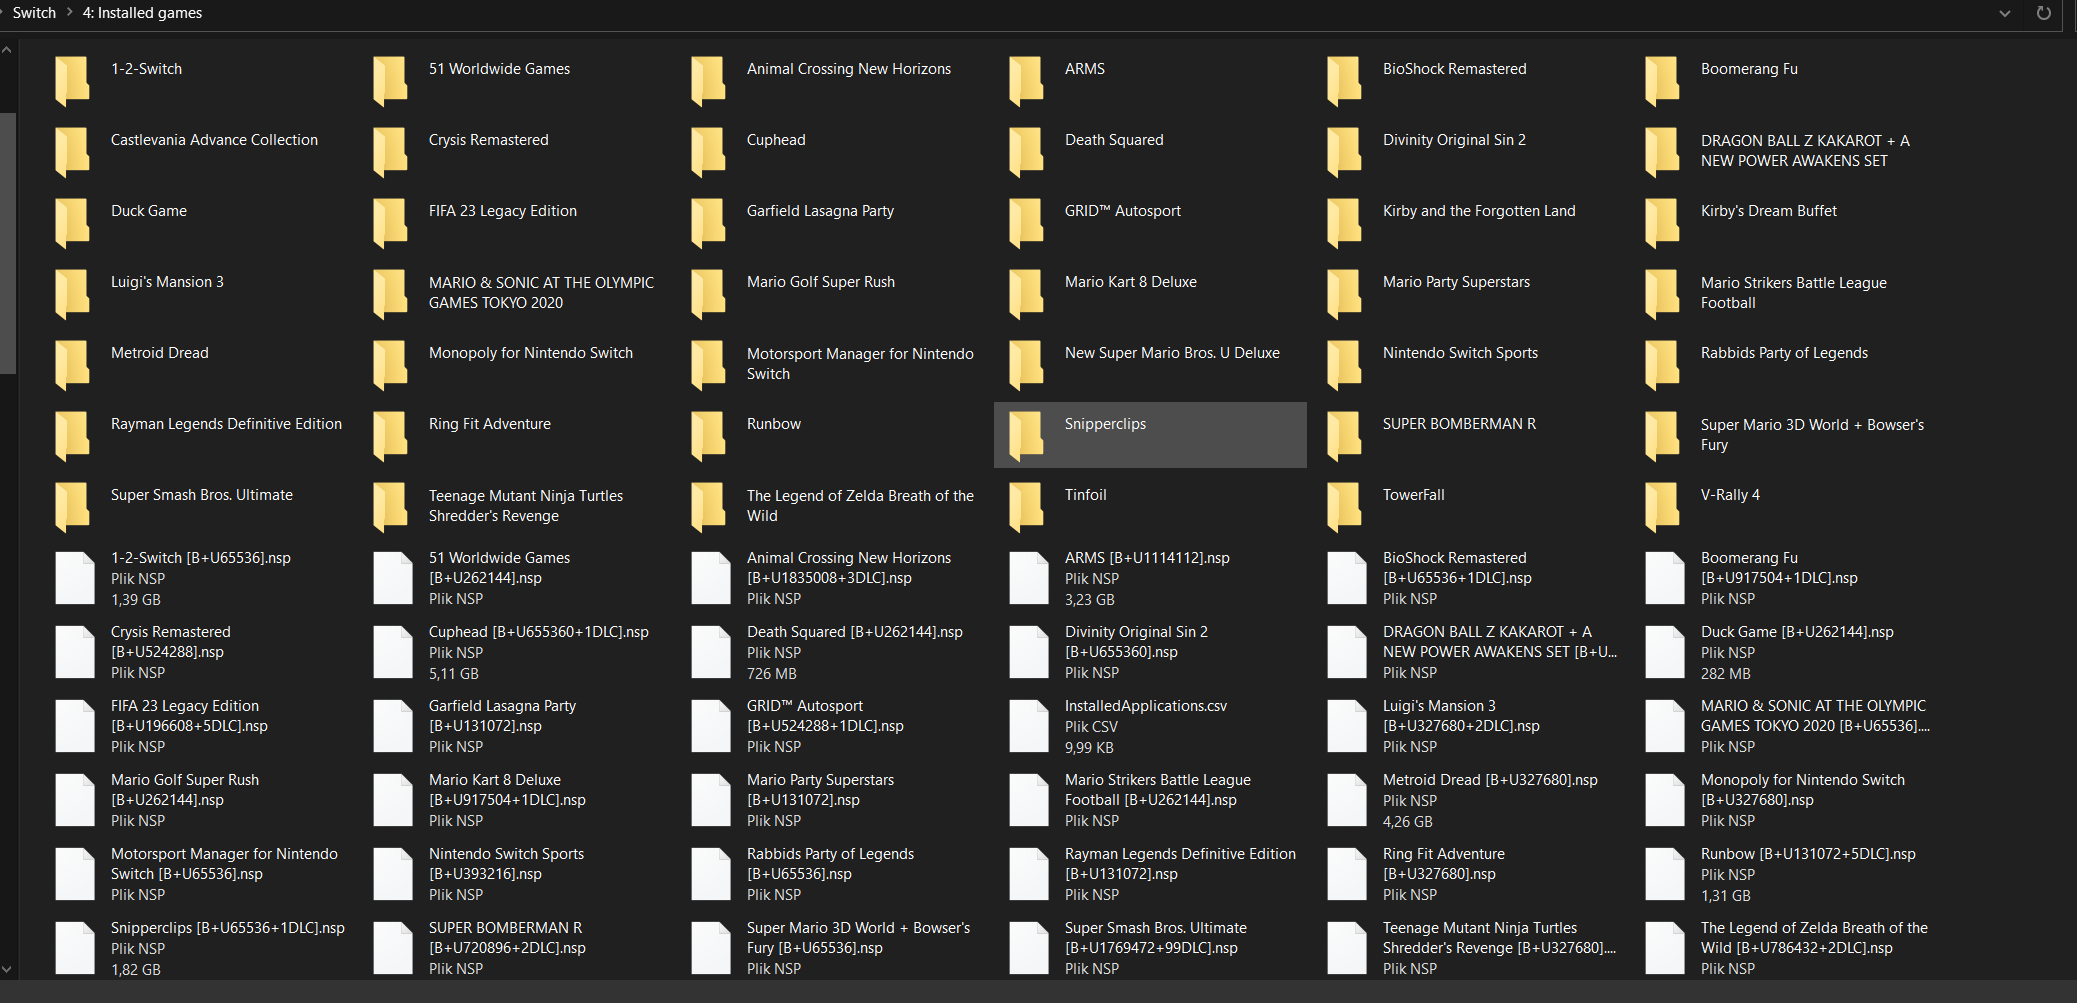The height and width of the screenshot is (1003, 2077).
Task: Click the navigation pane scroll up arrow
Action: (x=7, y=50)
